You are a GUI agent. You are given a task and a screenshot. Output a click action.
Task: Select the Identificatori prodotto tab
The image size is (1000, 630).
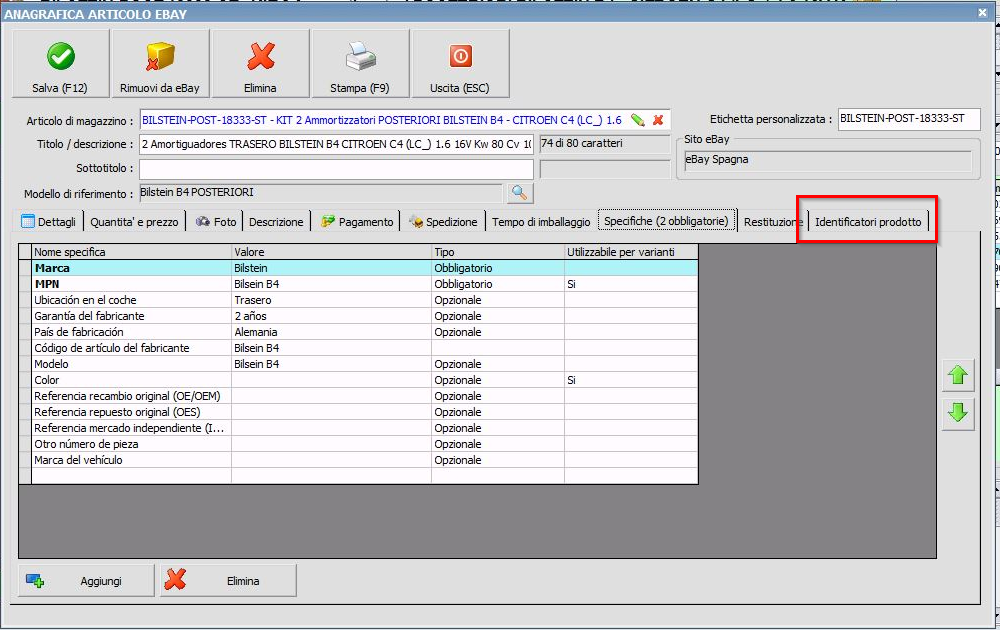868,221
